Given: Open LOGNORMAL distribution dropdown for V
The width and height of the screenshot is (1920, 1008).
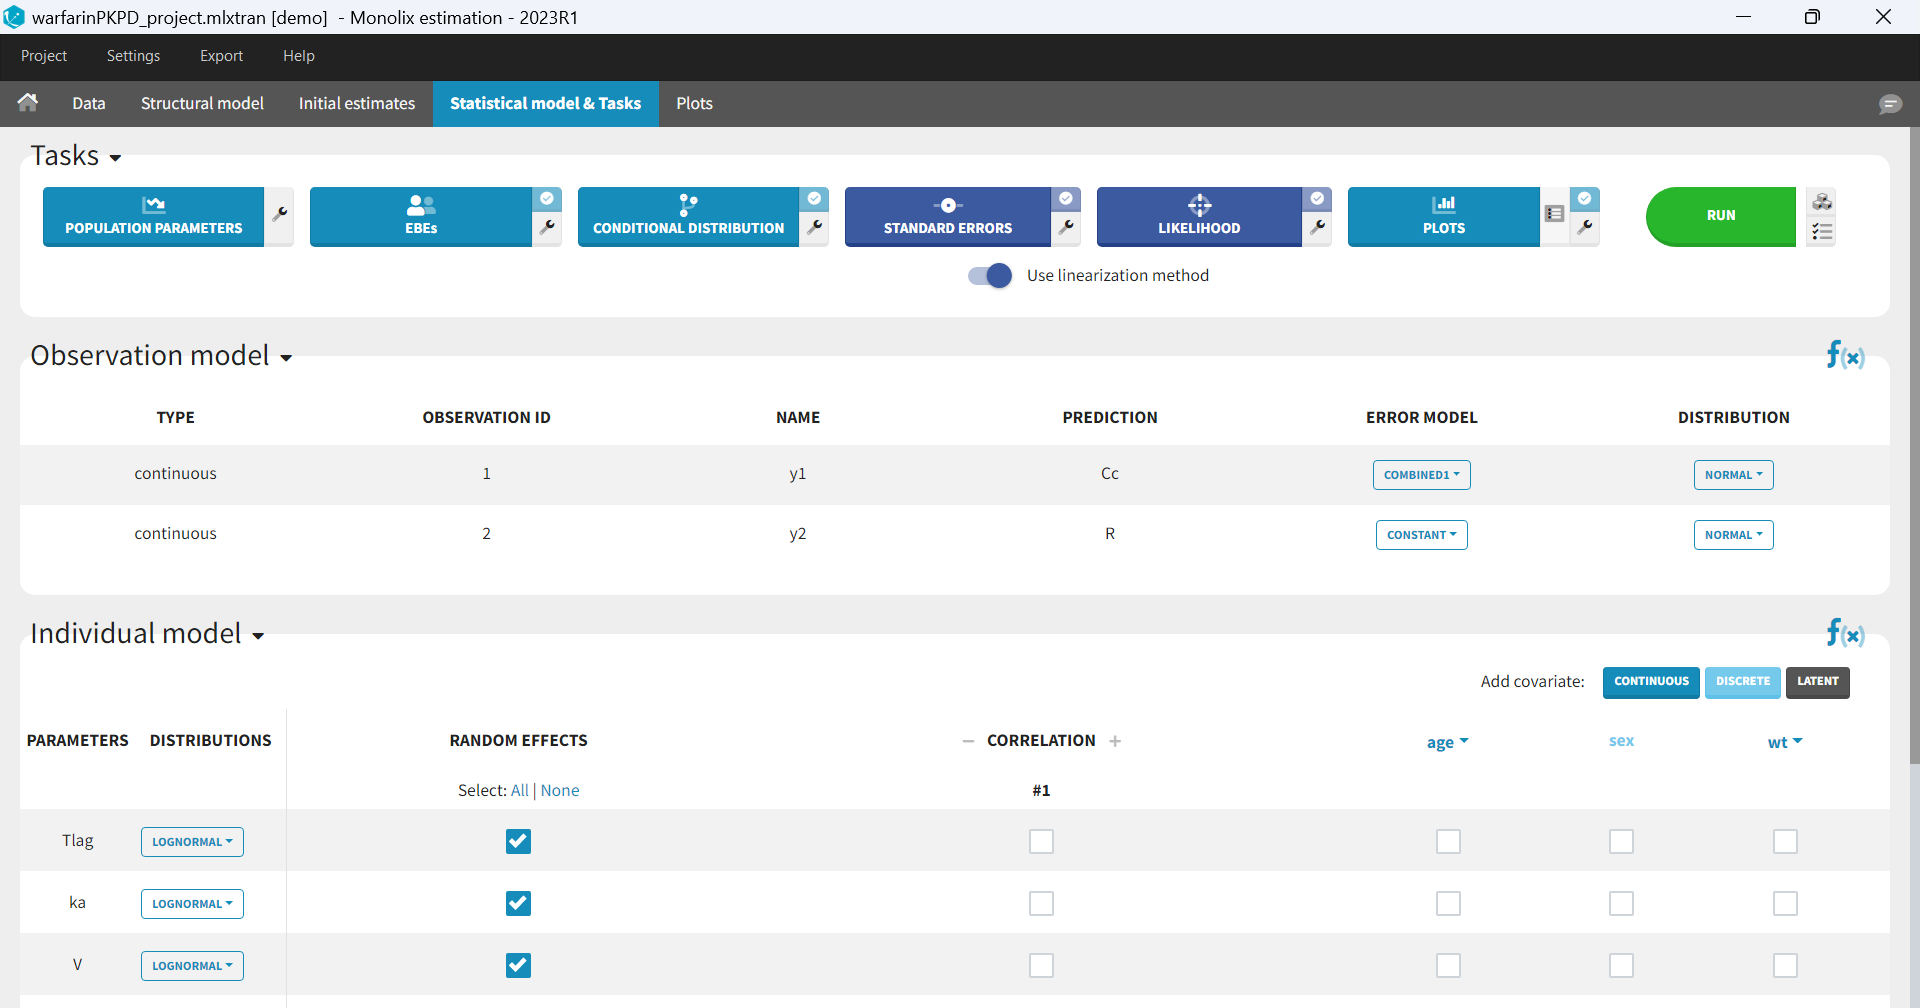Looking at the screenshot, I should 192,966.
